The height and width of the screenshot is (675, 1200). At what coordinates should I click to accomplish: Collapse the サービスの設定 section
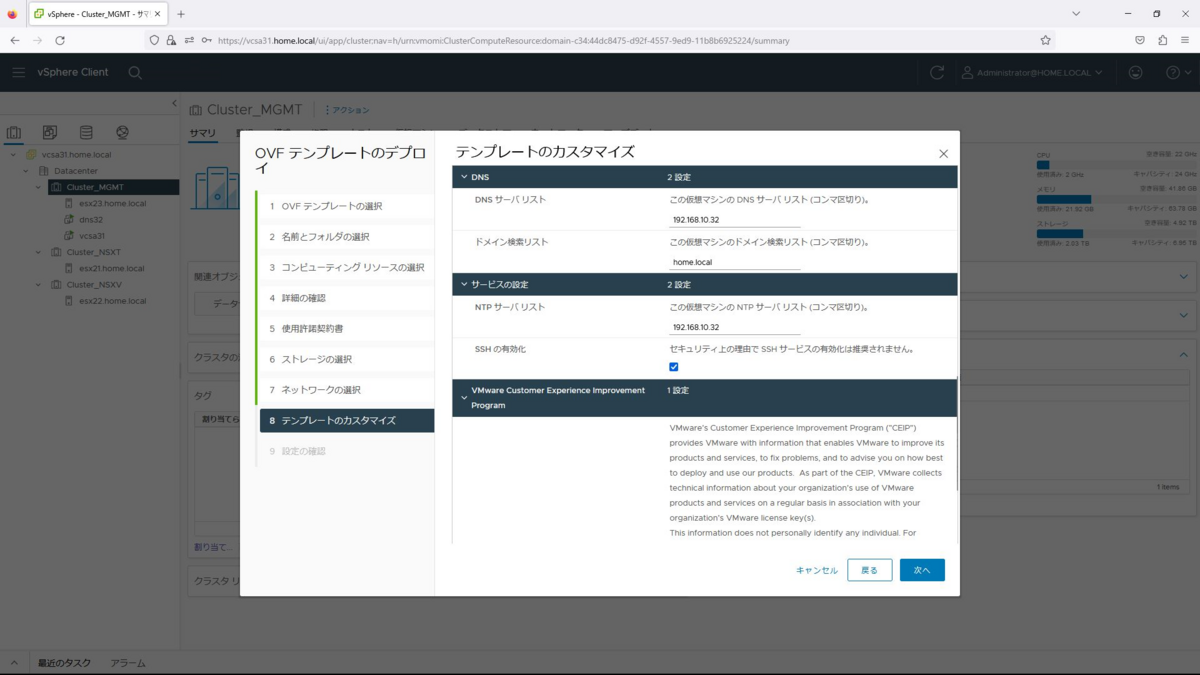464,285
